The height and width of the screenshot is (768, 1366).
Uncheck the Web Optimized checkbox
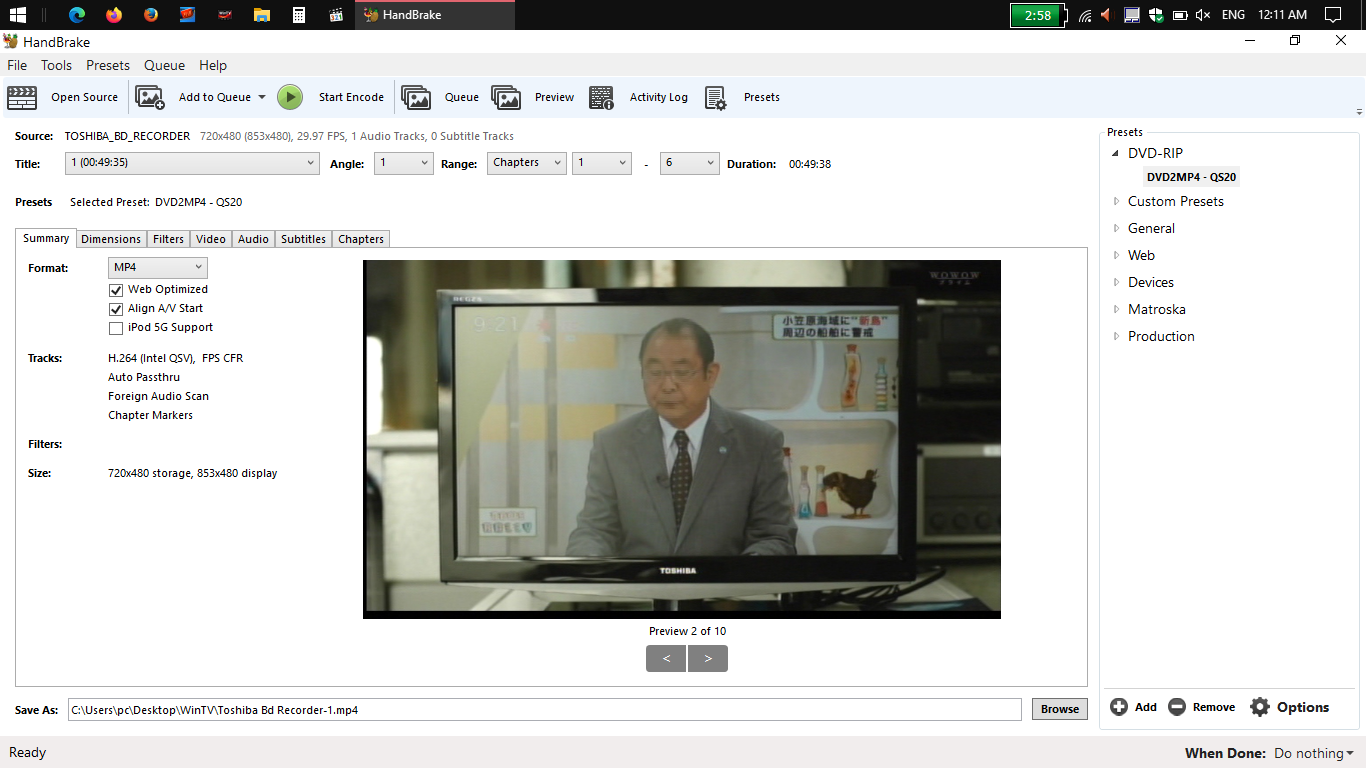coord(116,290)
